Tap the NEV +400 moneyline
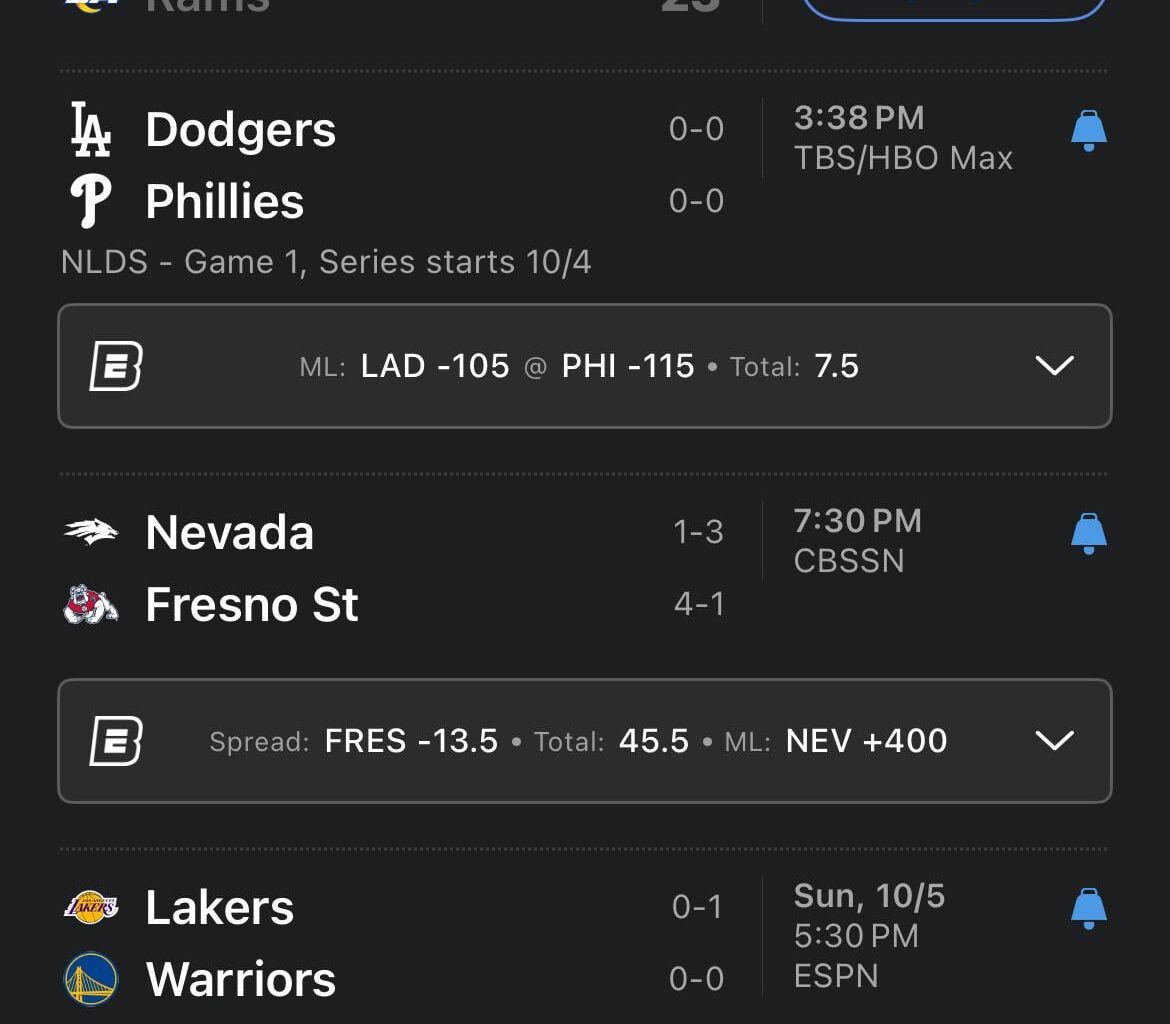The width and height of the screenshot is (1170, 1024). pyautogui.click(x=866, y=741)
